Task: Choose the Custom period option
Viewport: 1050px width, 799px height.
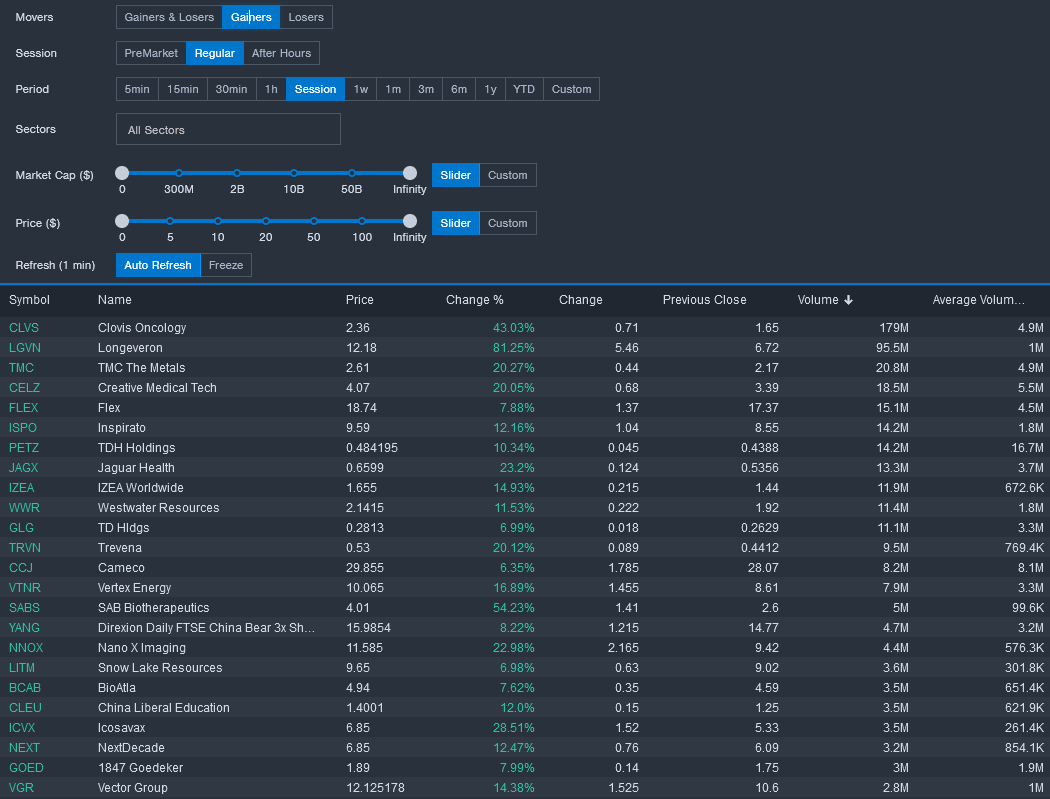Action: 571,89
